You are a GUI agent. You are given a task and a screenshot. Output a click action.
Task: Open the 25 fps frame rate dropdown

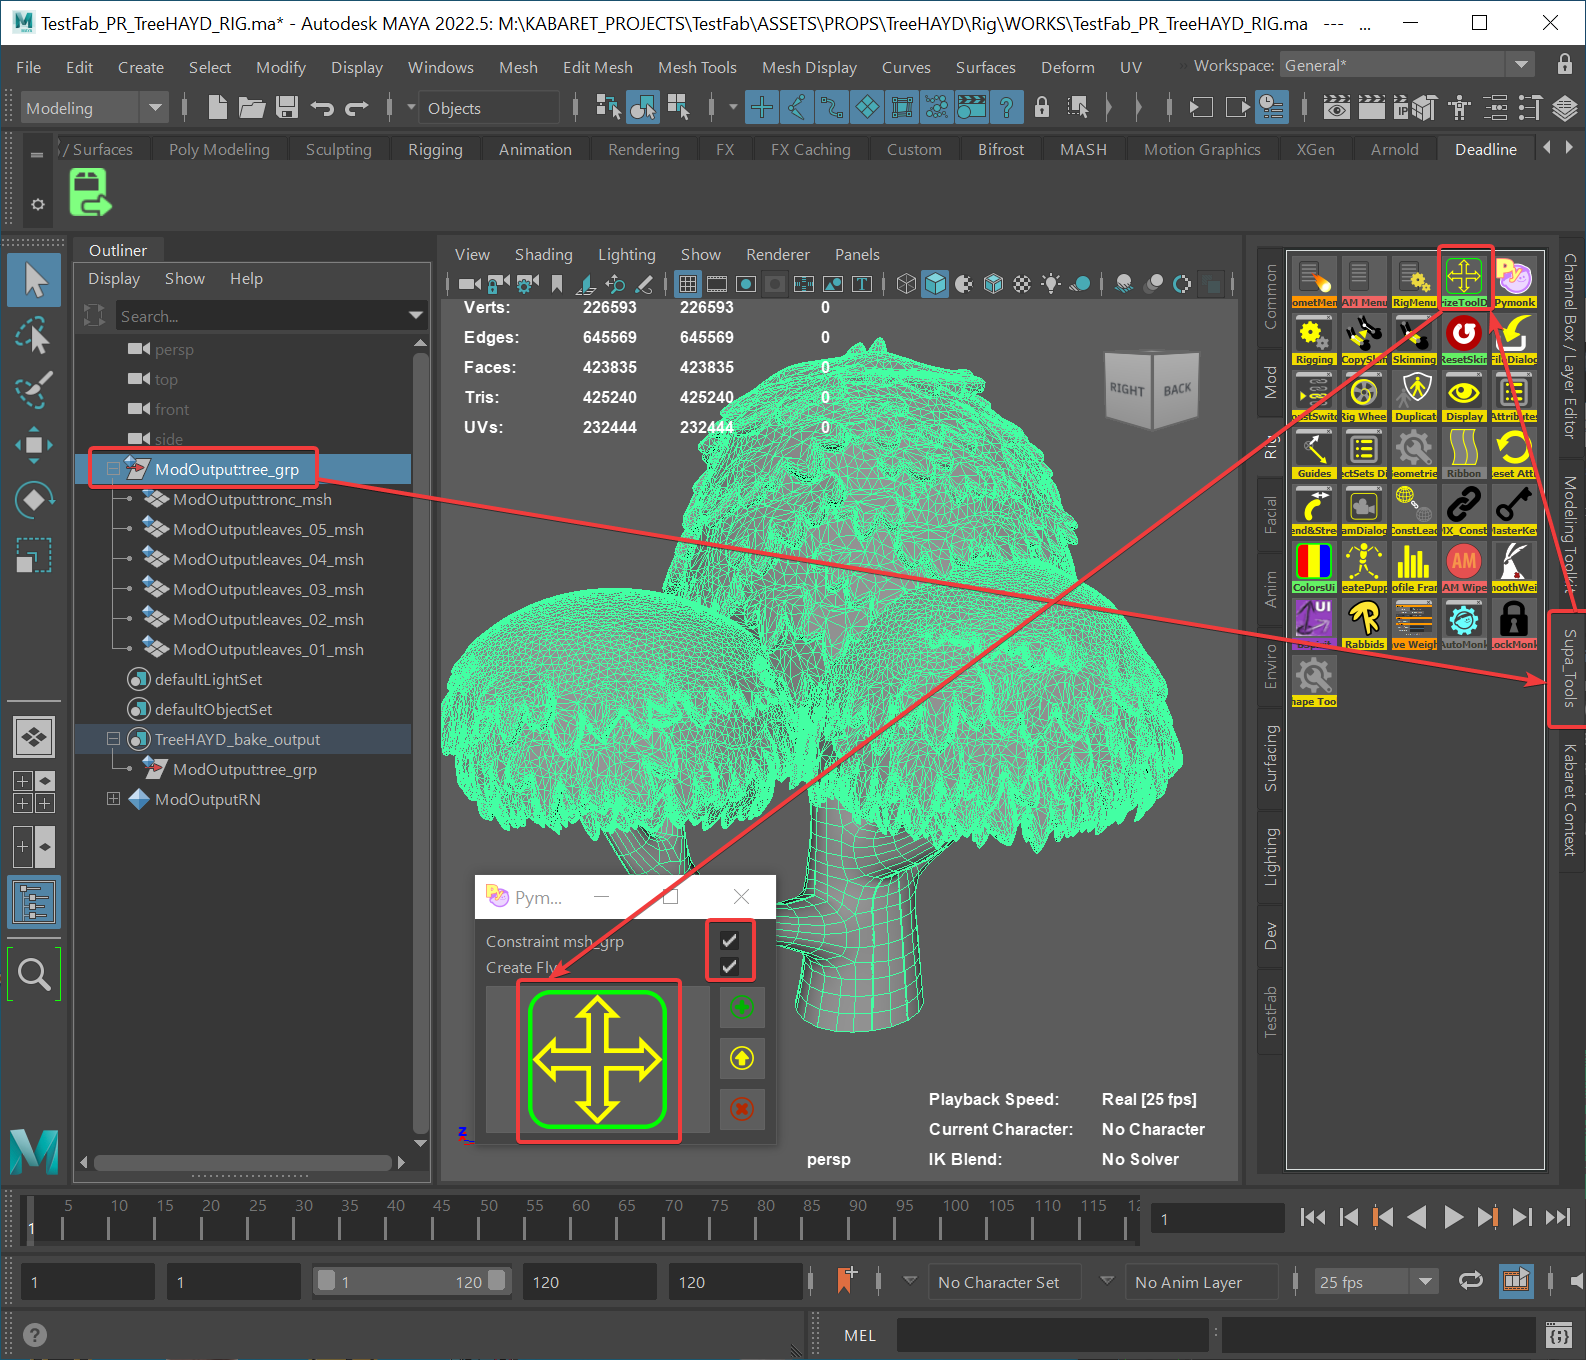point(1377,1282)
